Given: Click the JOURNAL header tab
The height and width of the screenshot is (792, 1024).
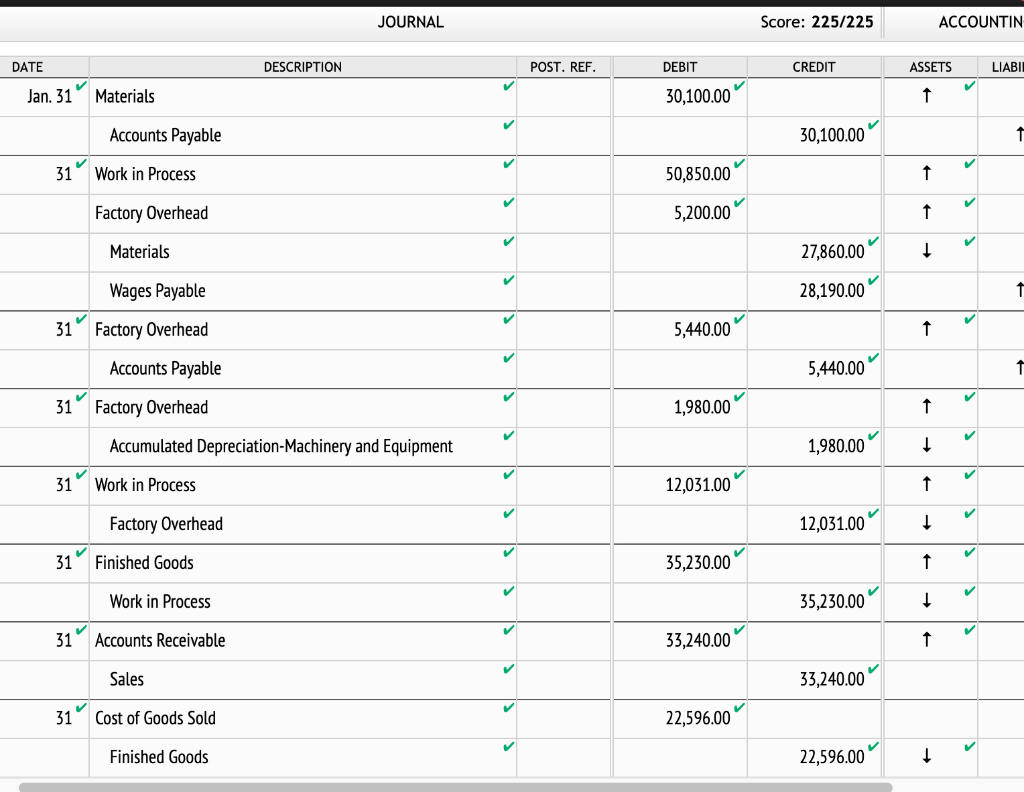Looking at the screenshot, I should (410, 21).
